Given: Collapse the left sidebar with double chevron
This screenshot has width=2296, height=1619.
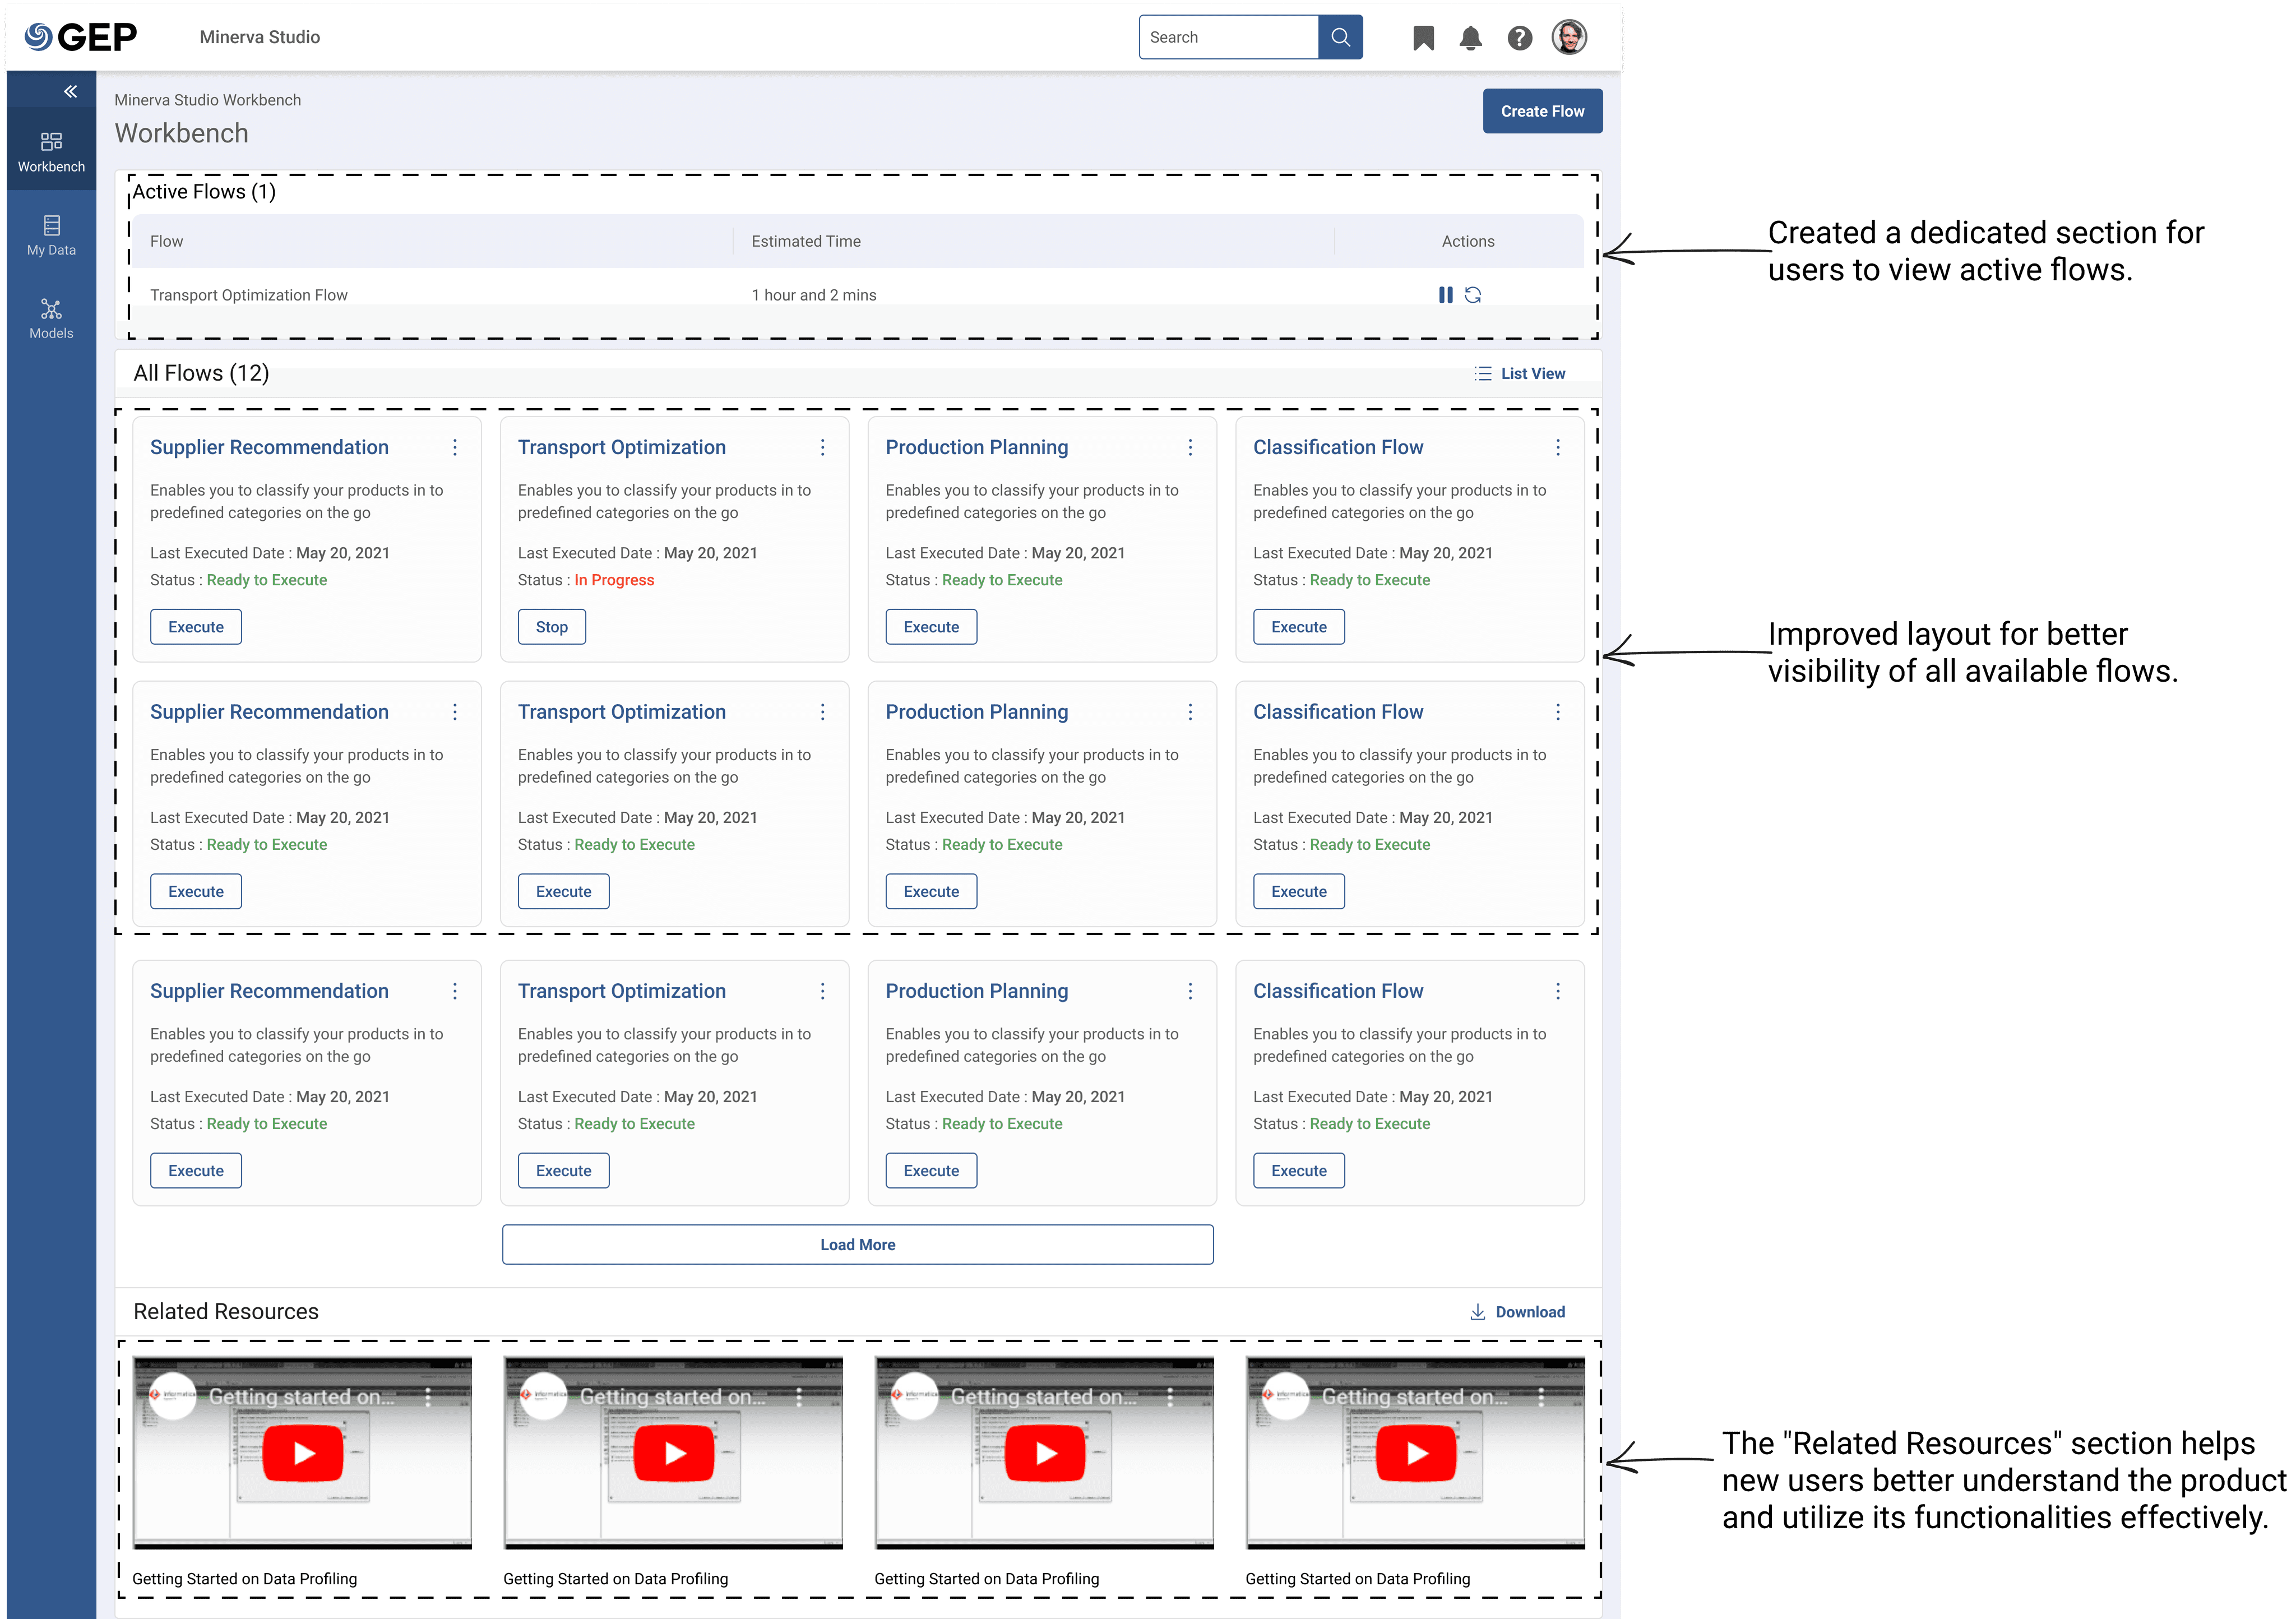Looking at the screenshot, I should click(x=70, y=91).
